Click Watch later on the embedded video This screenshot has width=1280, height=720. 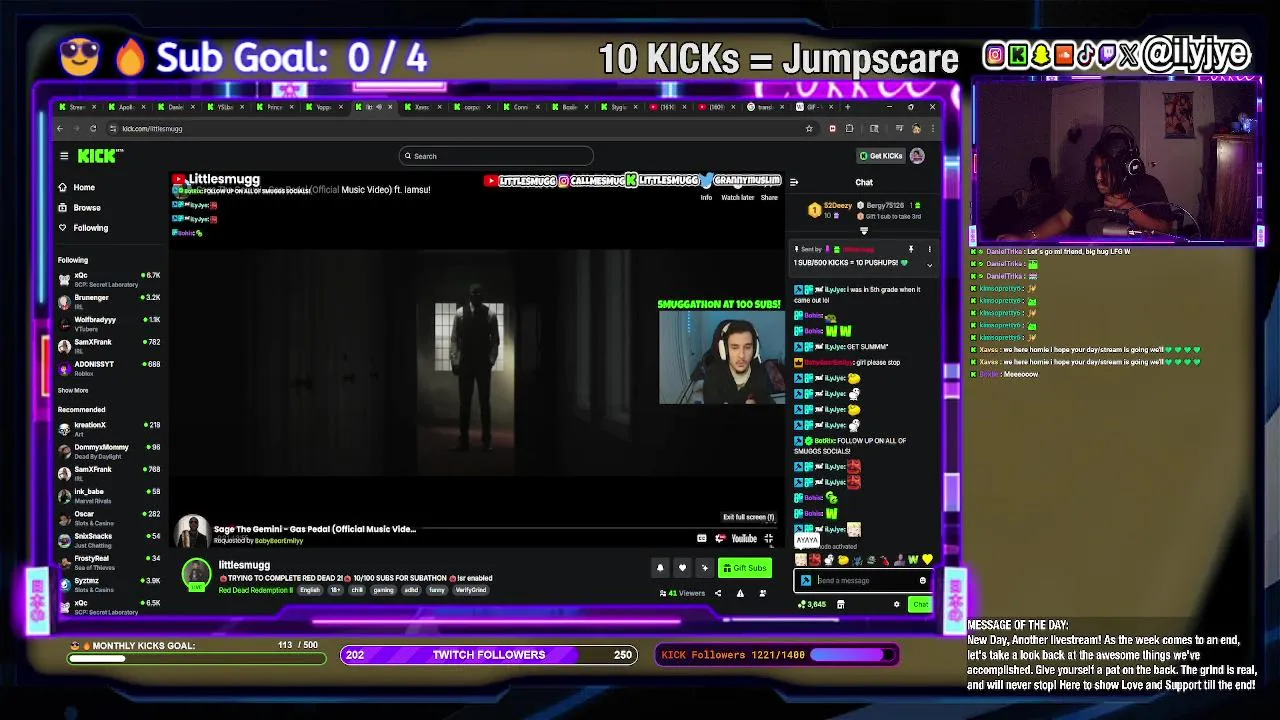[738, 197]
